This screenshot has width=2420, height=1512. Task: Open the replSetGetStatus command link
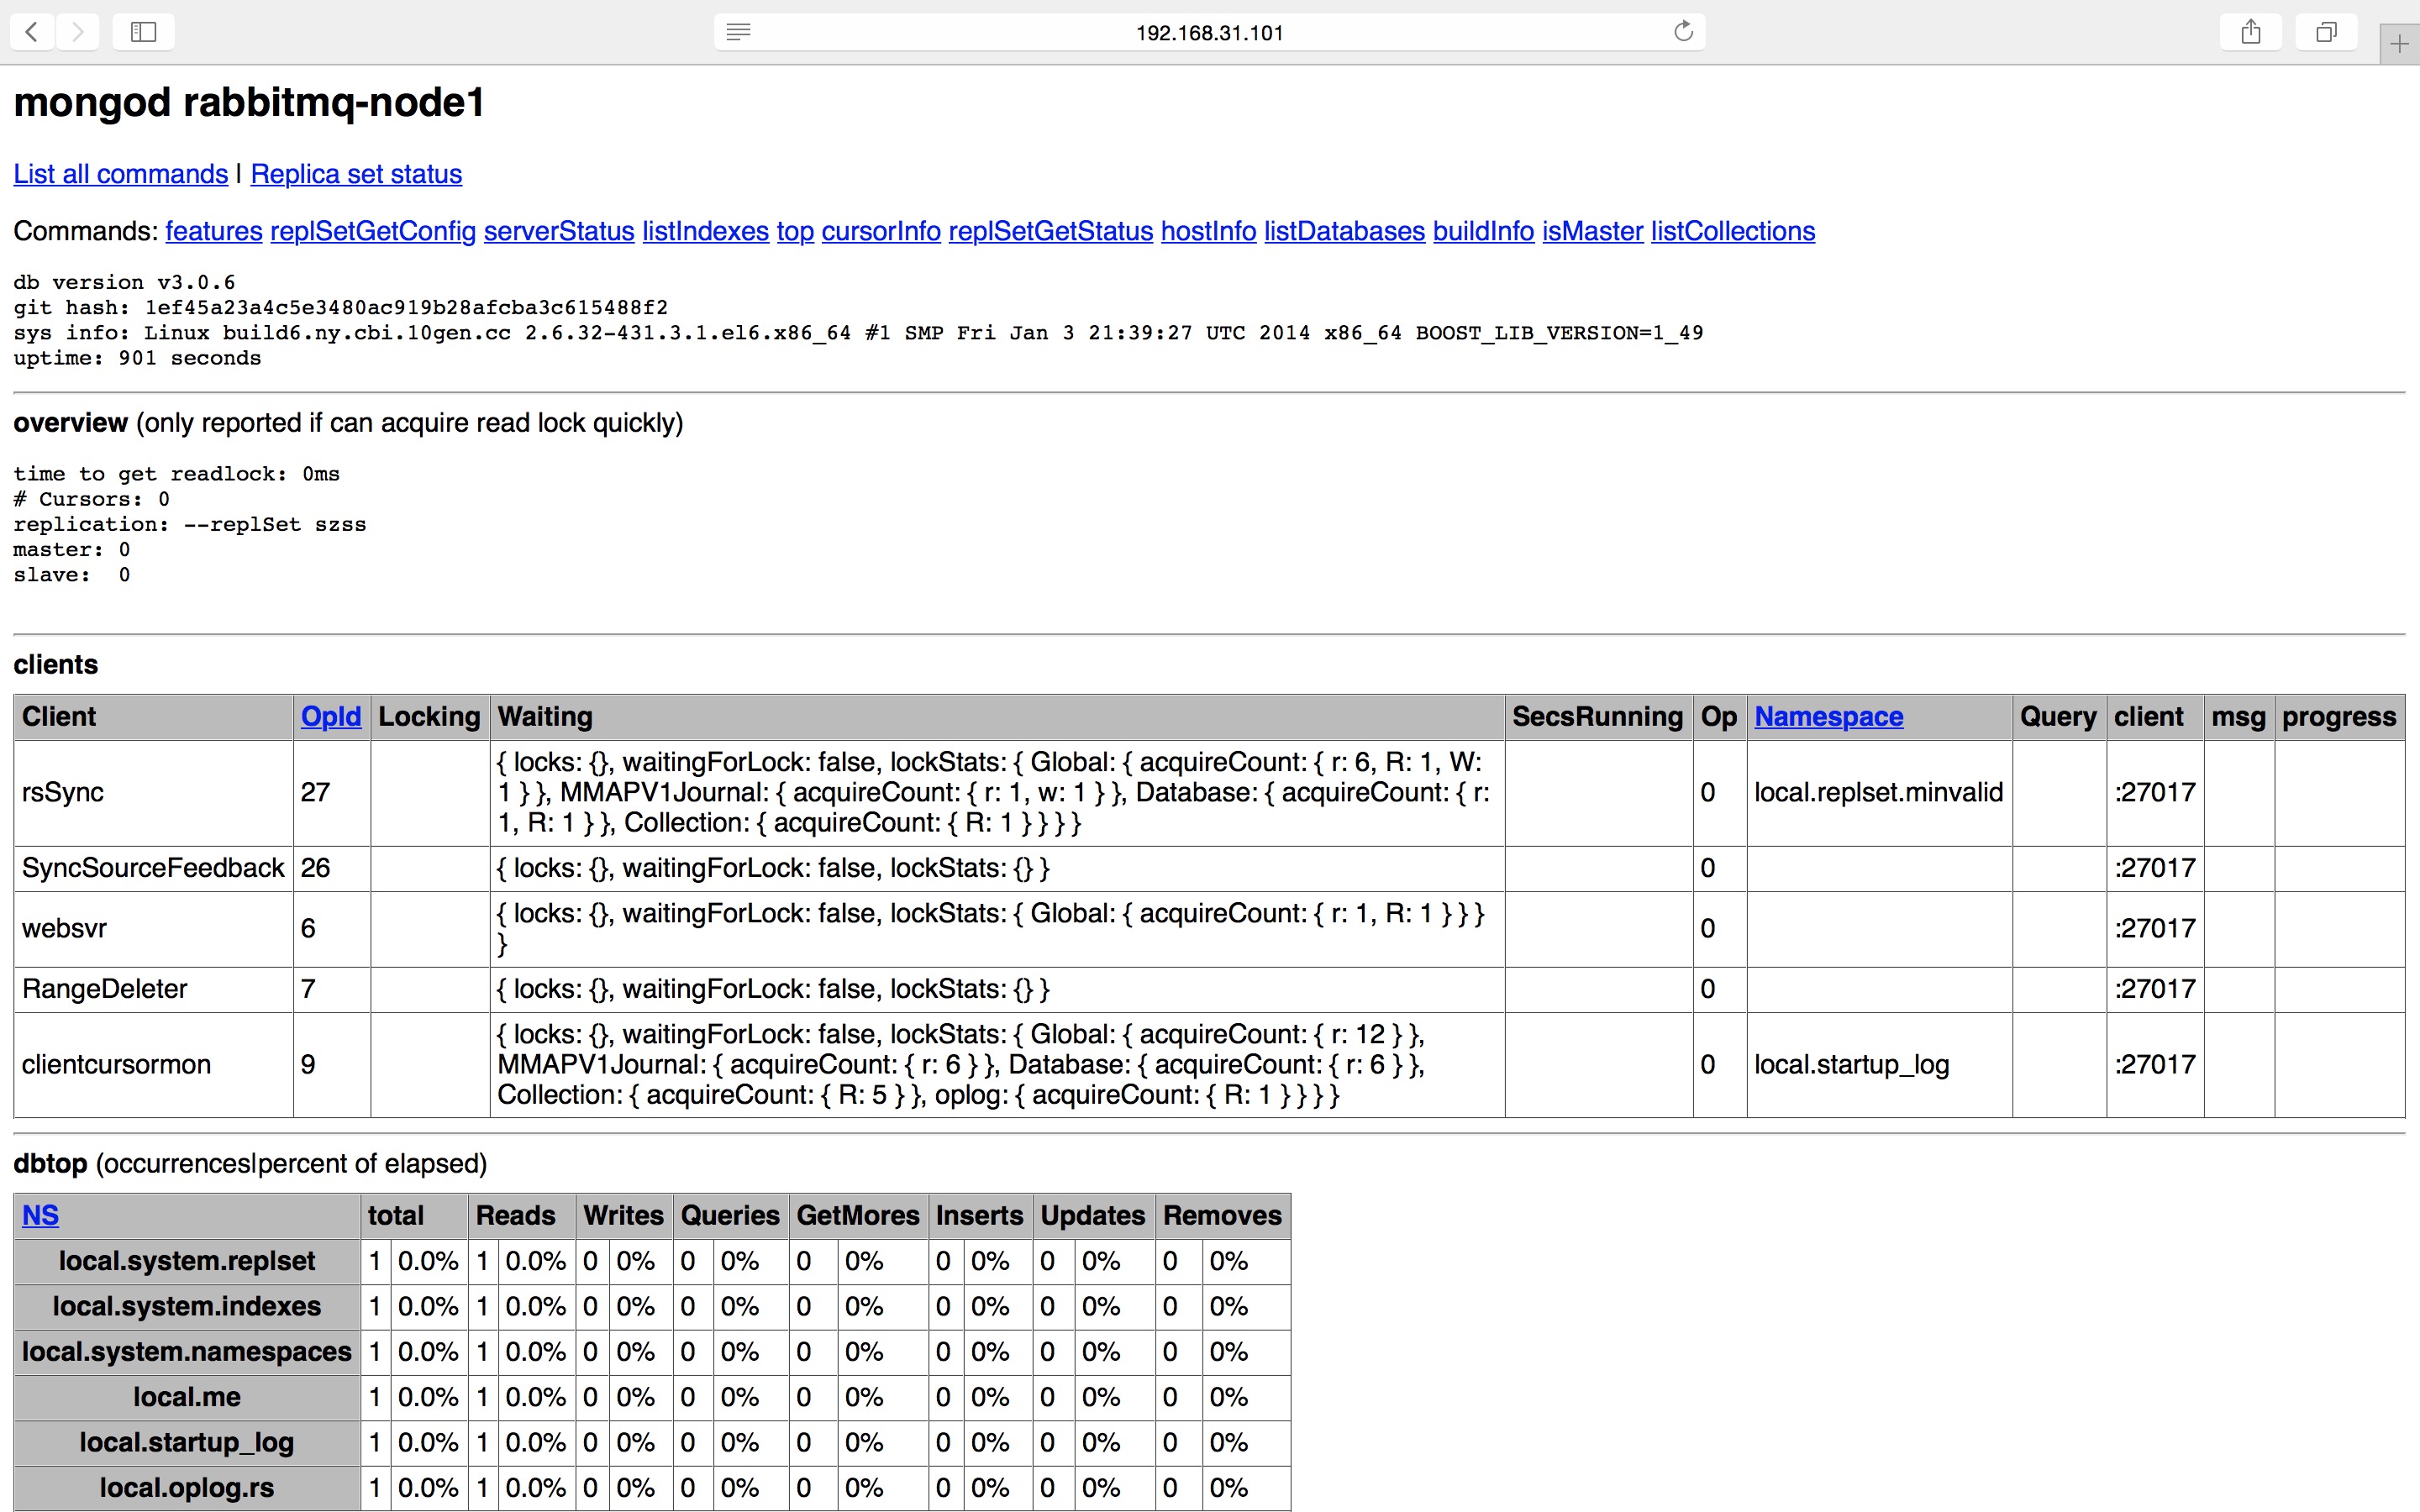point(1051,231)
